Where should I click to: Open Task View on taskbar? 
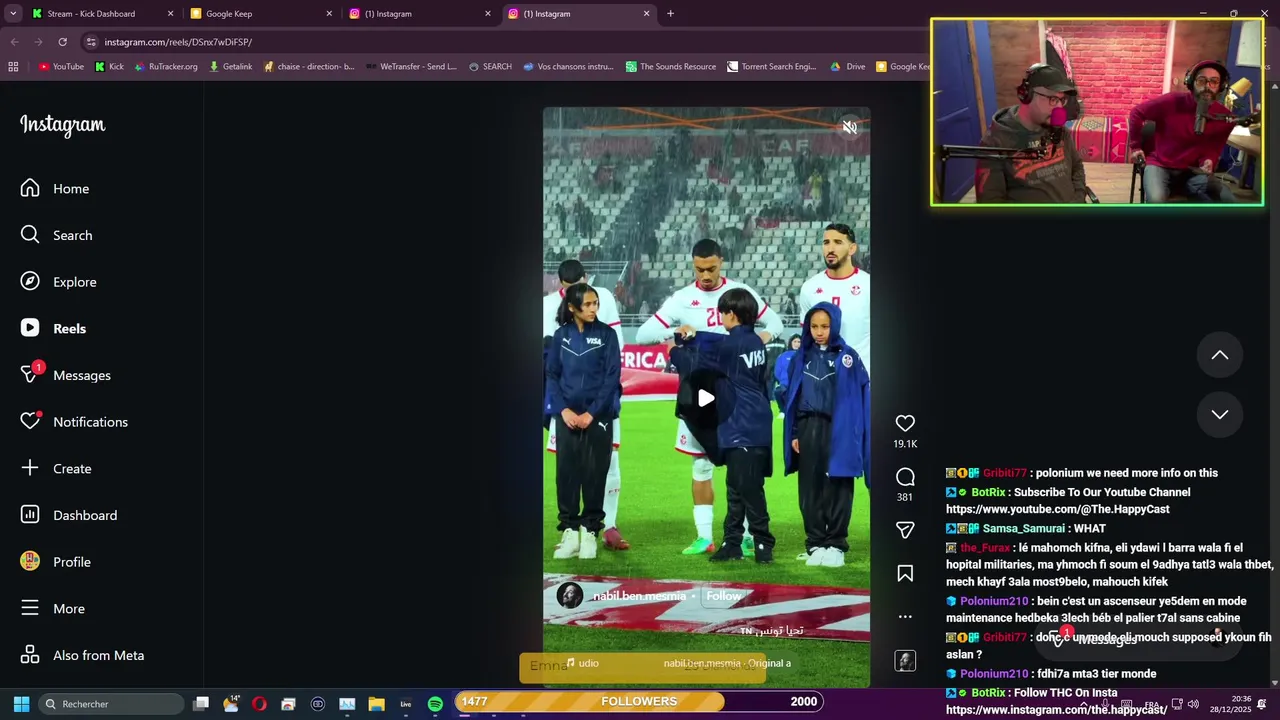click(x=201, y=704)
